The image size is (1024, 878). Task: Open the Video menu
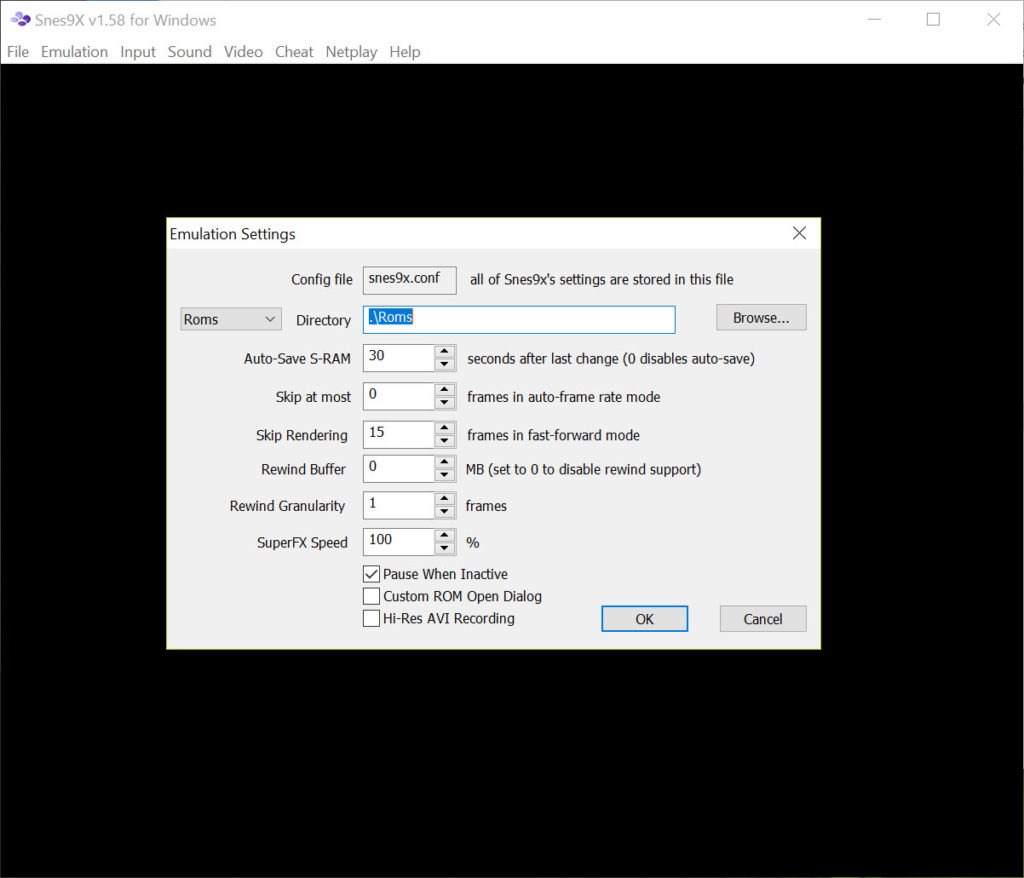click(x=243, y=52)
